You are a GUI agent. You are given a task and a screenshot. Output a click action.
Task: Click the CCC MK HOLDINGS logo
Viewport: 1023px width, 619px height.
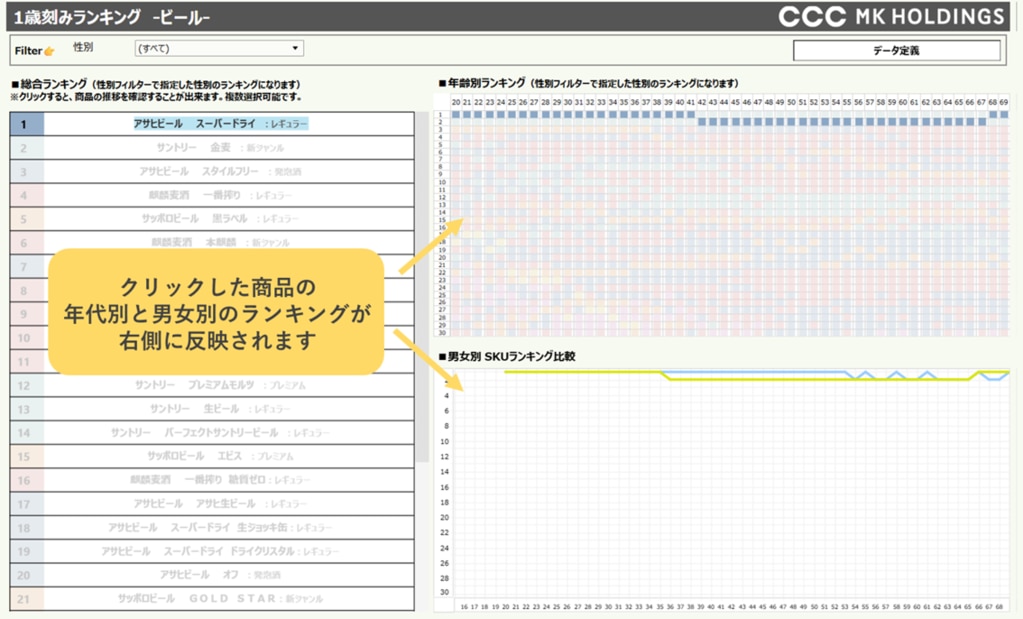click(x=891, y=16)
